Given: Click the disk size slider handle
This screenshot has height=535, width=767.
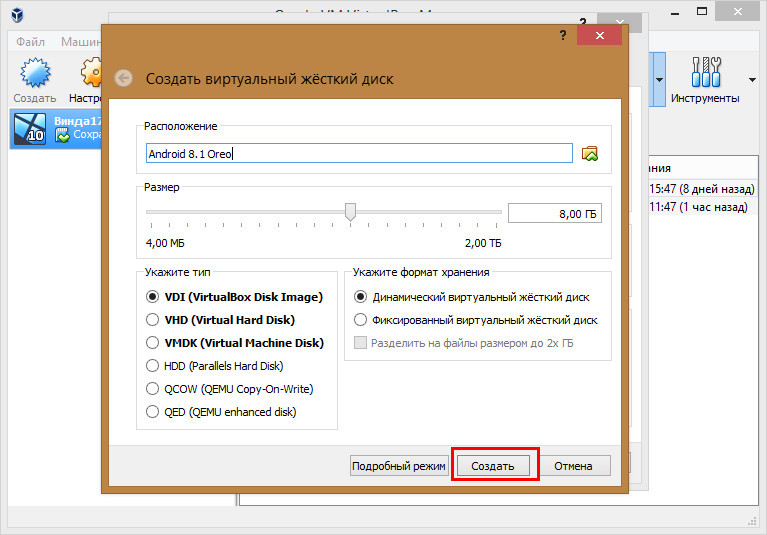Looking at the screenshot, I should pyautogui.click(x=350, y=212).
